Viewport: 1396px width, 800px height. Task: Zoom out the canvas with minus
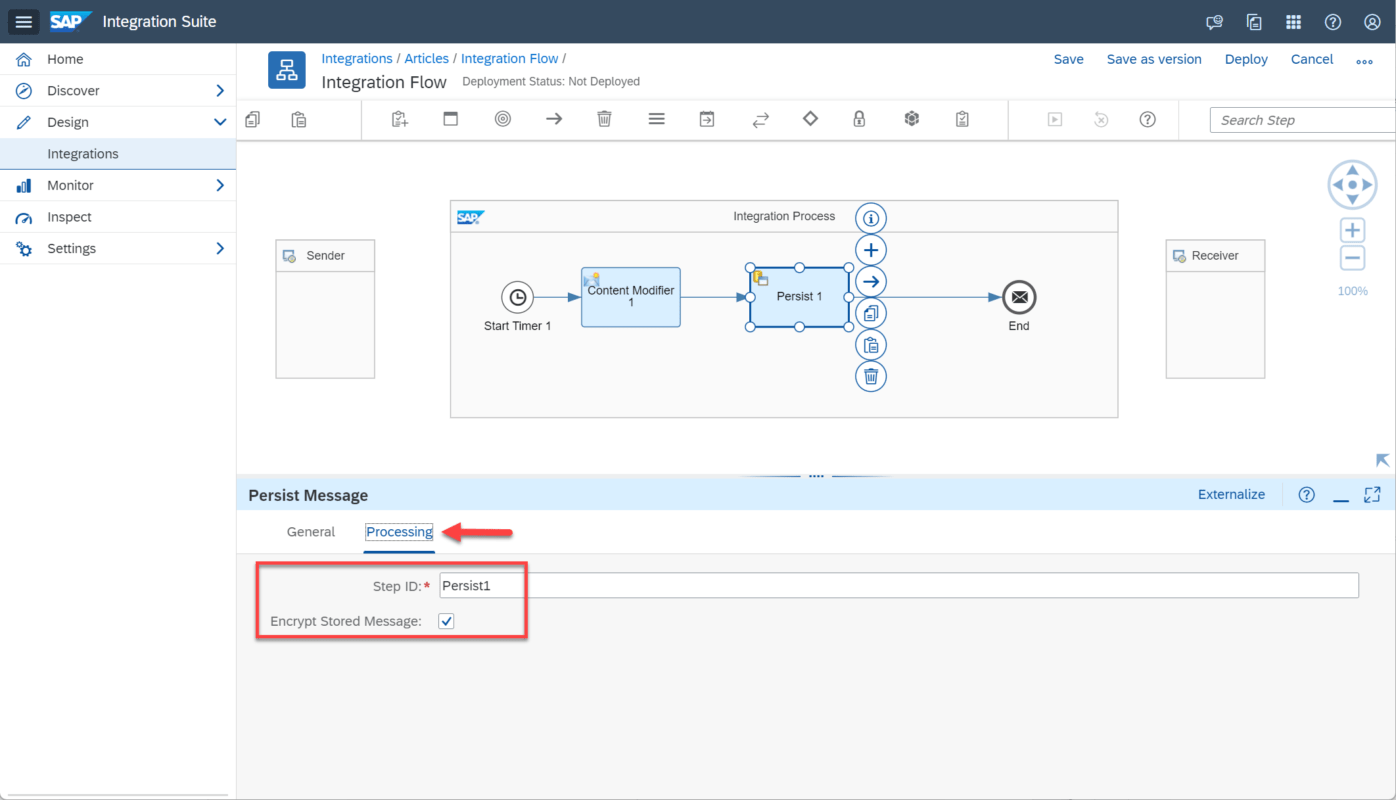1352,258
